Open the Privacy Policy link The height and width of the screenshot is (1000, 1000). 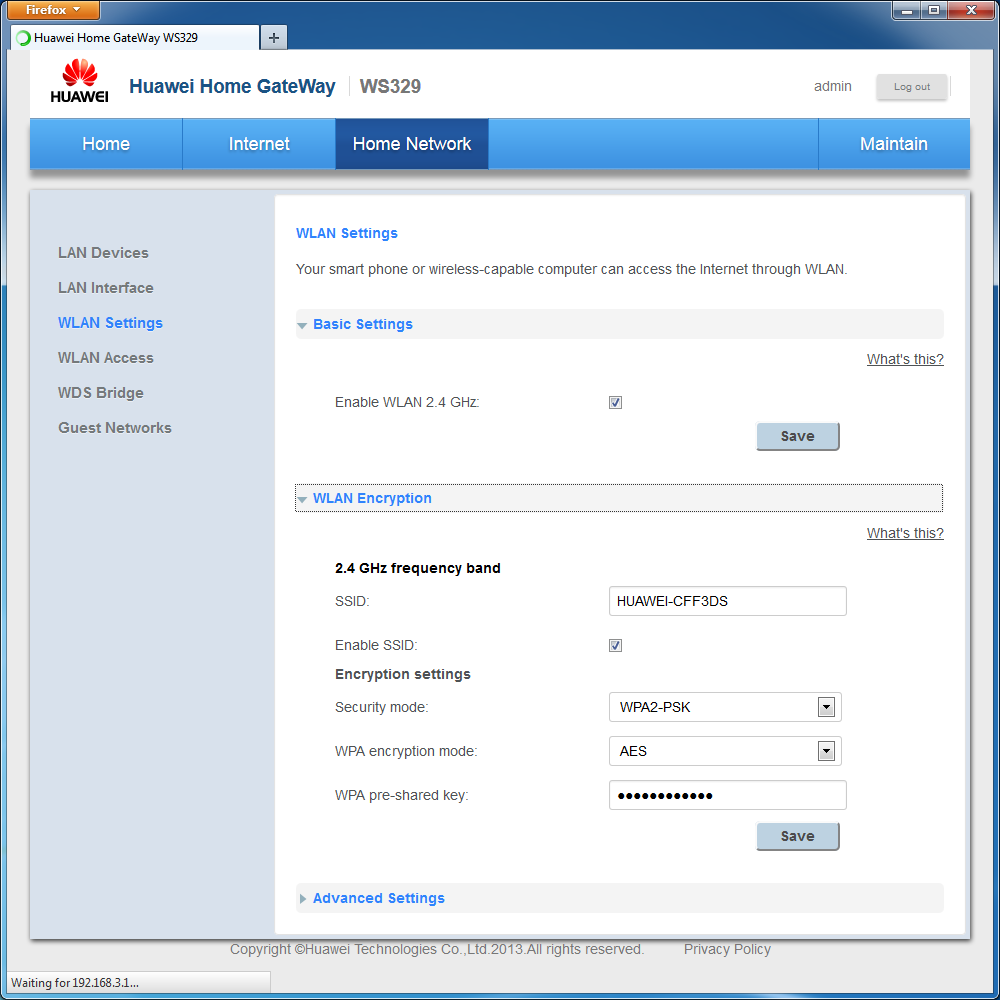point(727,949)
